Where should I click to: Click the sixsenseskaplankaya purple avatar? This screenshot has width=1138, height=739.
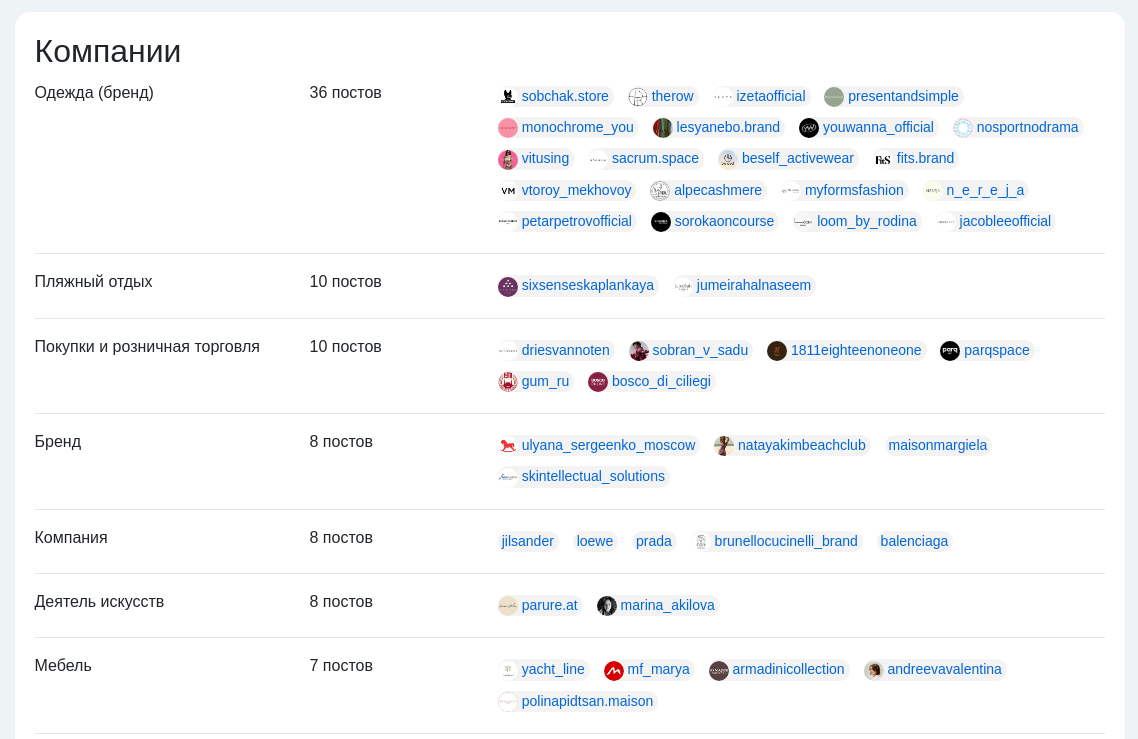[x=508, y=286]
